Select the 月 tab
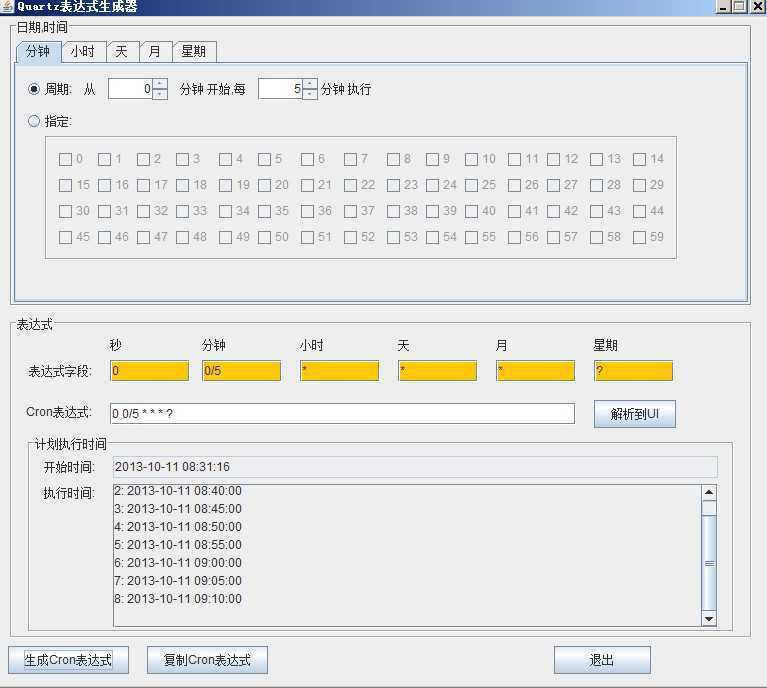This screenshot has height=688, width=767. pos(156,51)
